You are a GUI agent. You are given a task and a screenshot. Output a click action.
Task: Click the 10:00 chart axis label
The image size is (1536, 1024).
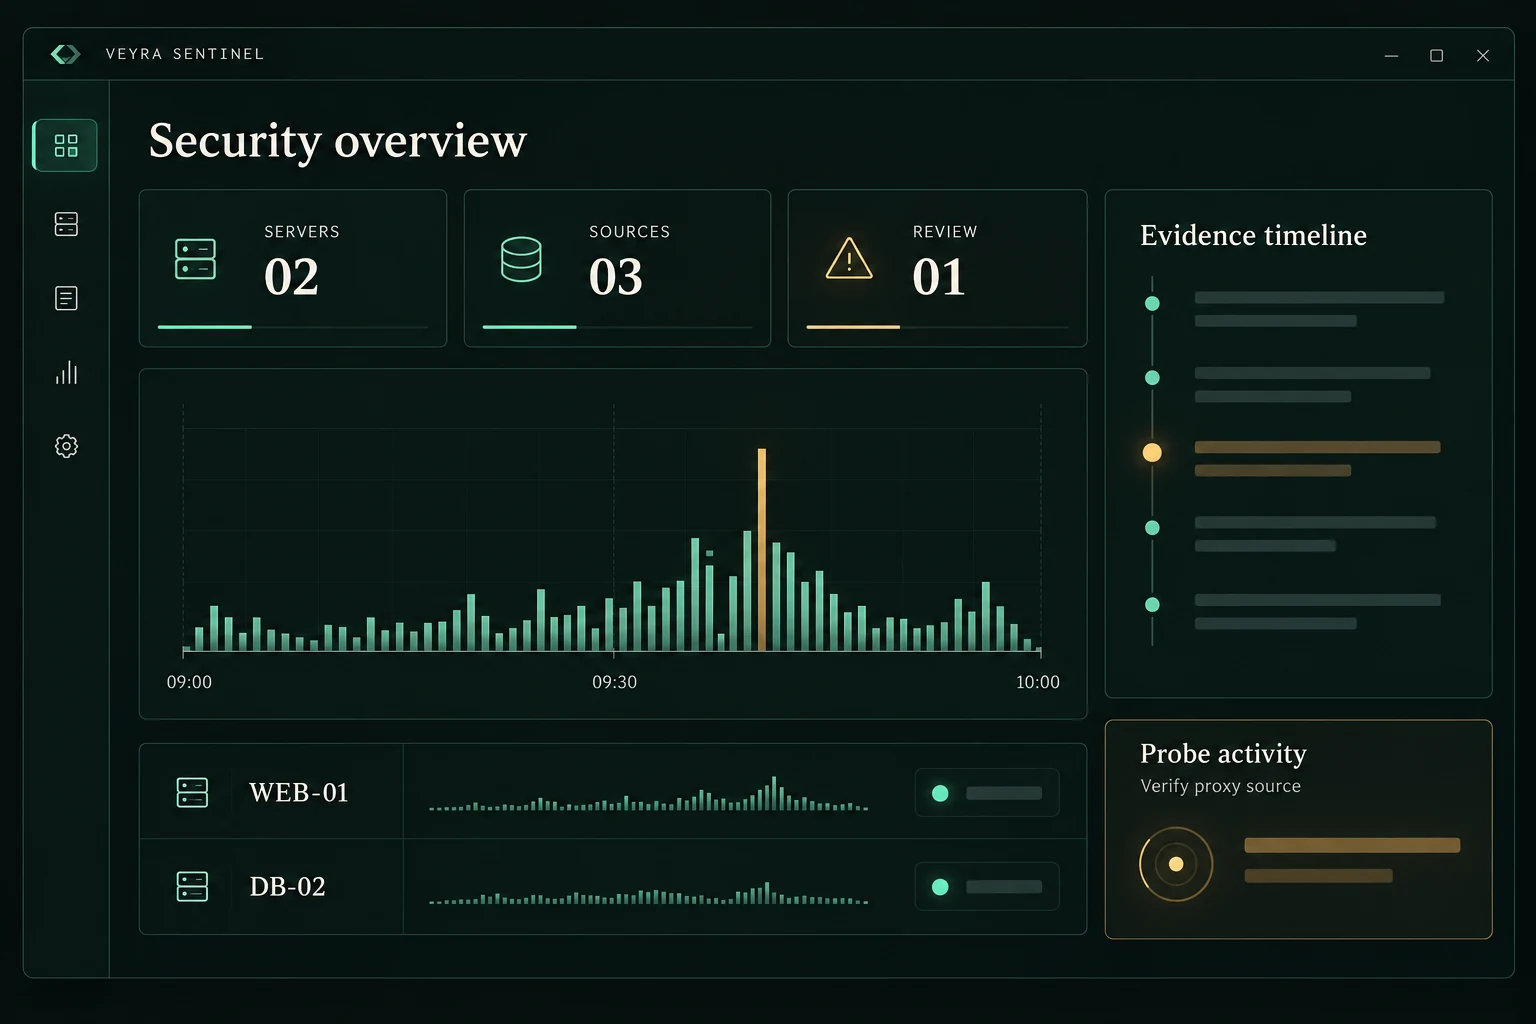tap(1038, 682)
